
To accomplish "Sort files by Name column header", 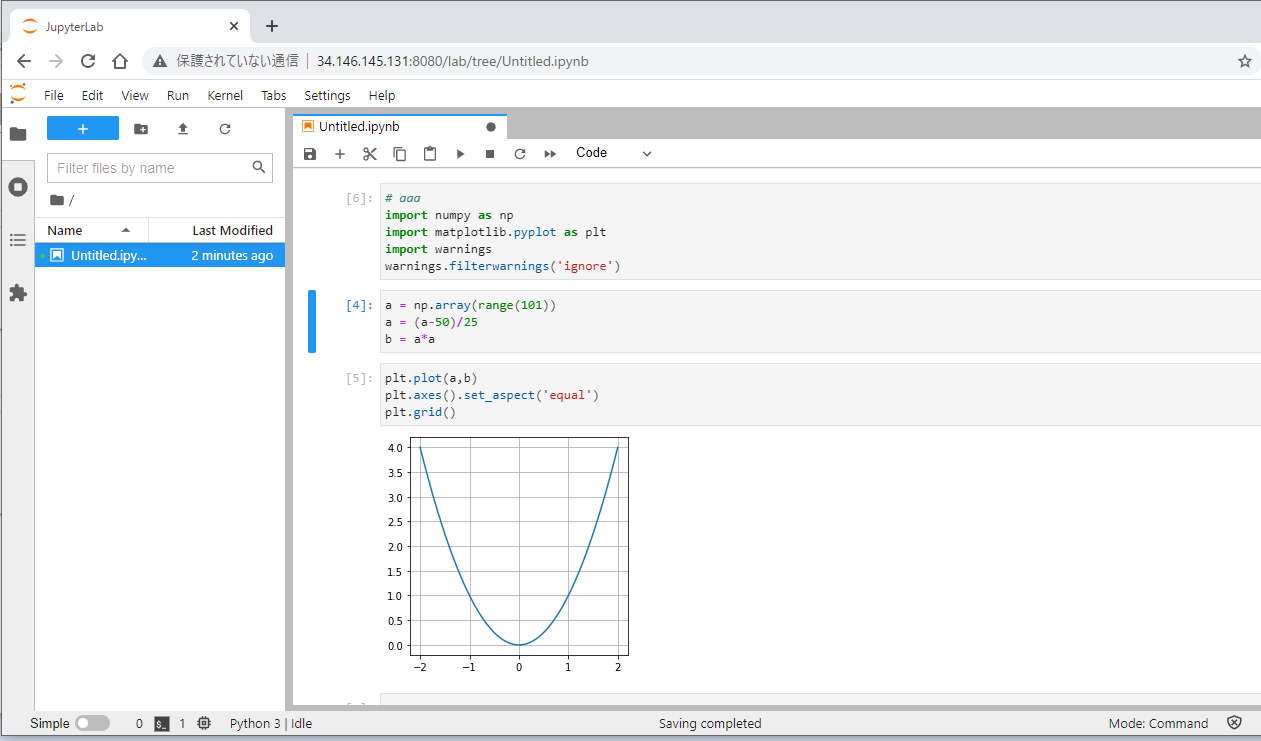I will (x=66, y=230).
